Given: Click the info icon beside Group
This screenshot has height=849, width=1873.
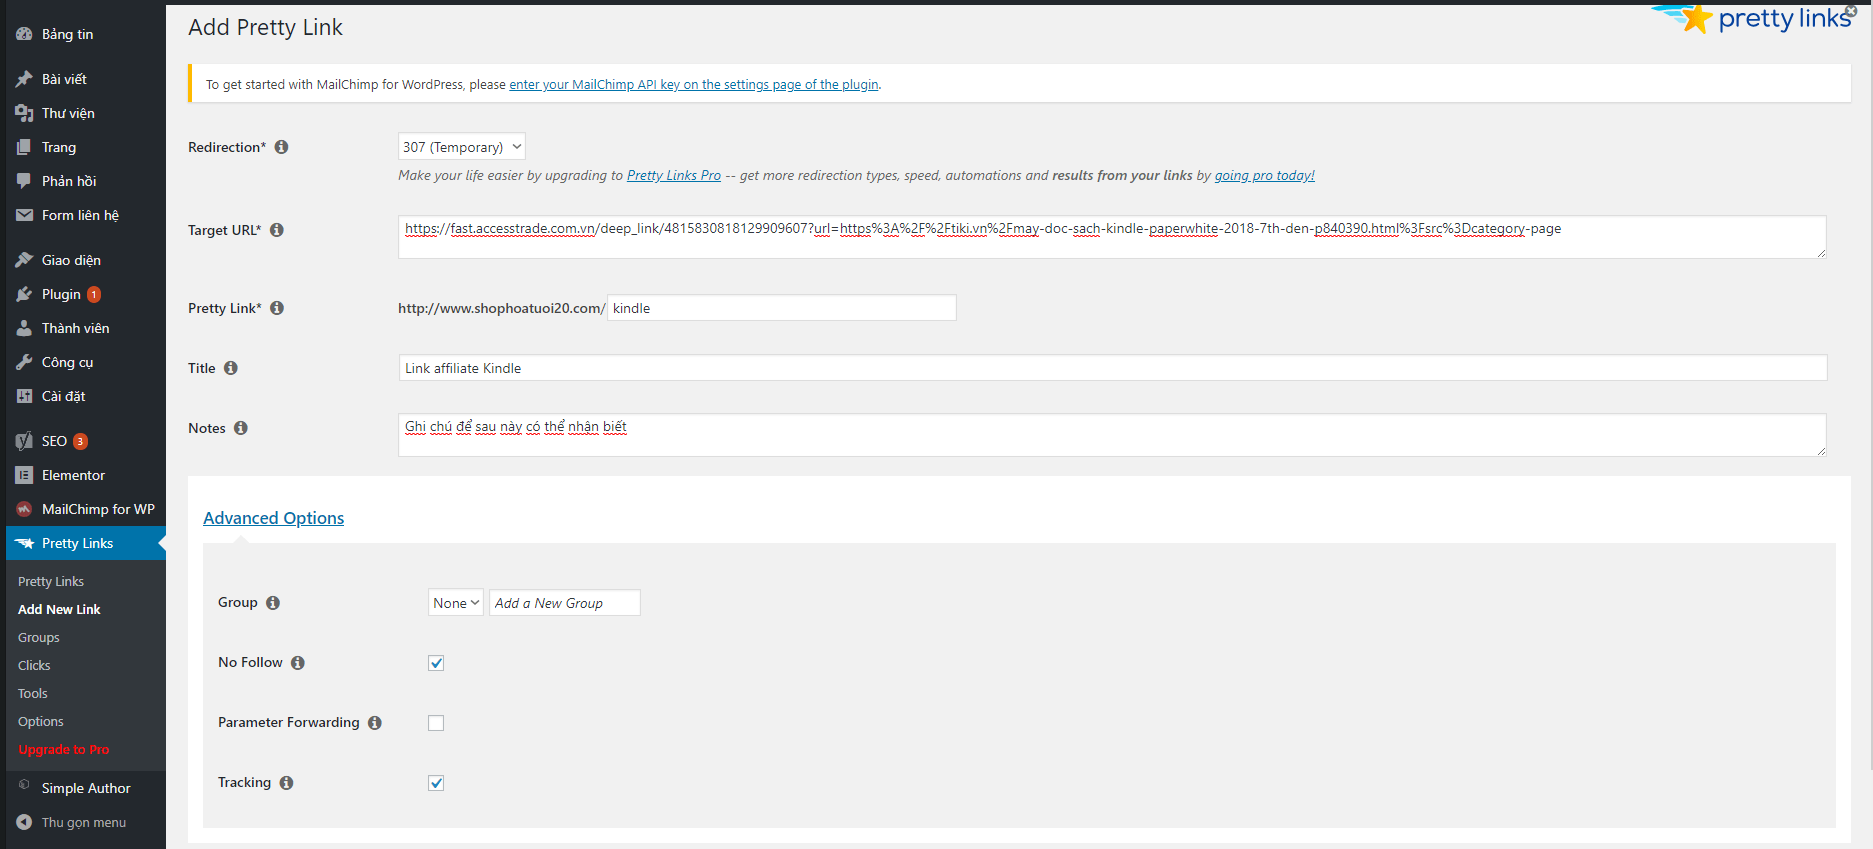Looking at the screenshot, I should pos(273,603).
